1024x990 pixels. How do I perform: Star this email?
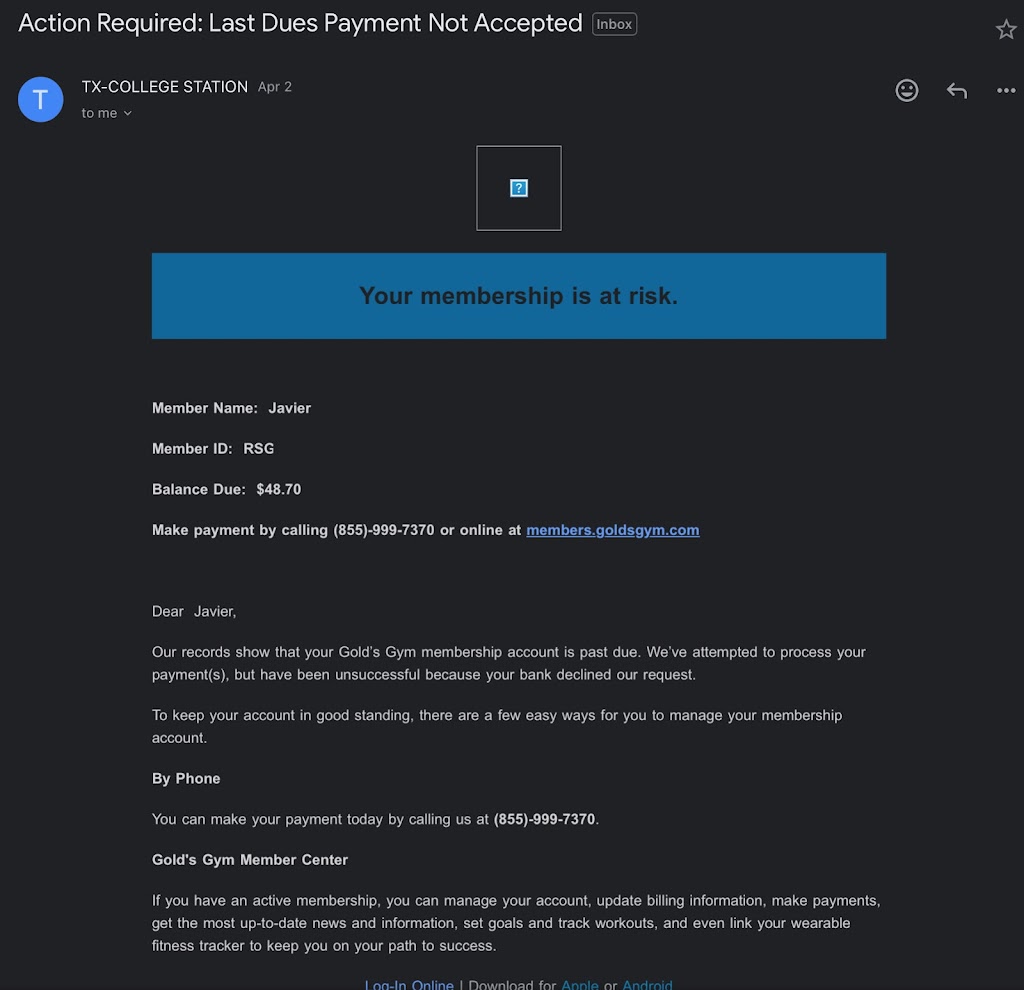click(1006, 30)
